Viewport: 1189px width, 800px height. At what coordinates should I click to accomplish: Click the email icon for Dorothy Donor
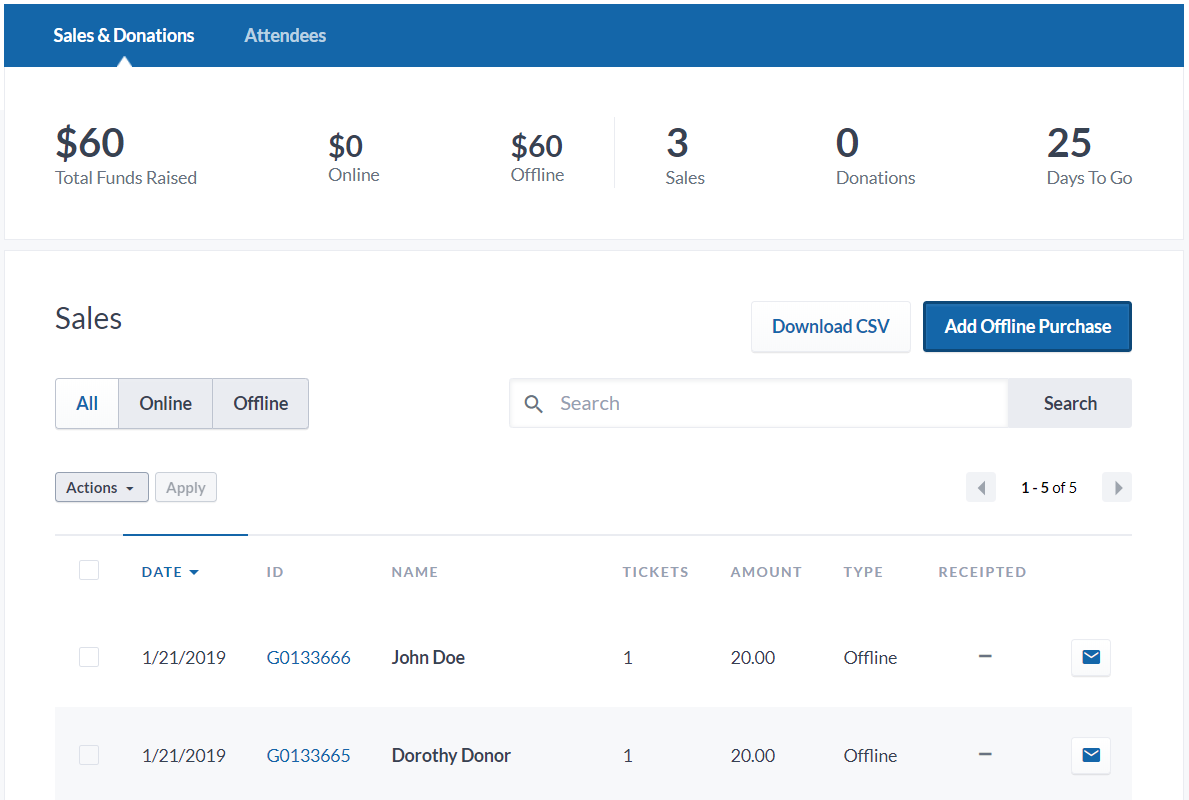click(1090, 755)
